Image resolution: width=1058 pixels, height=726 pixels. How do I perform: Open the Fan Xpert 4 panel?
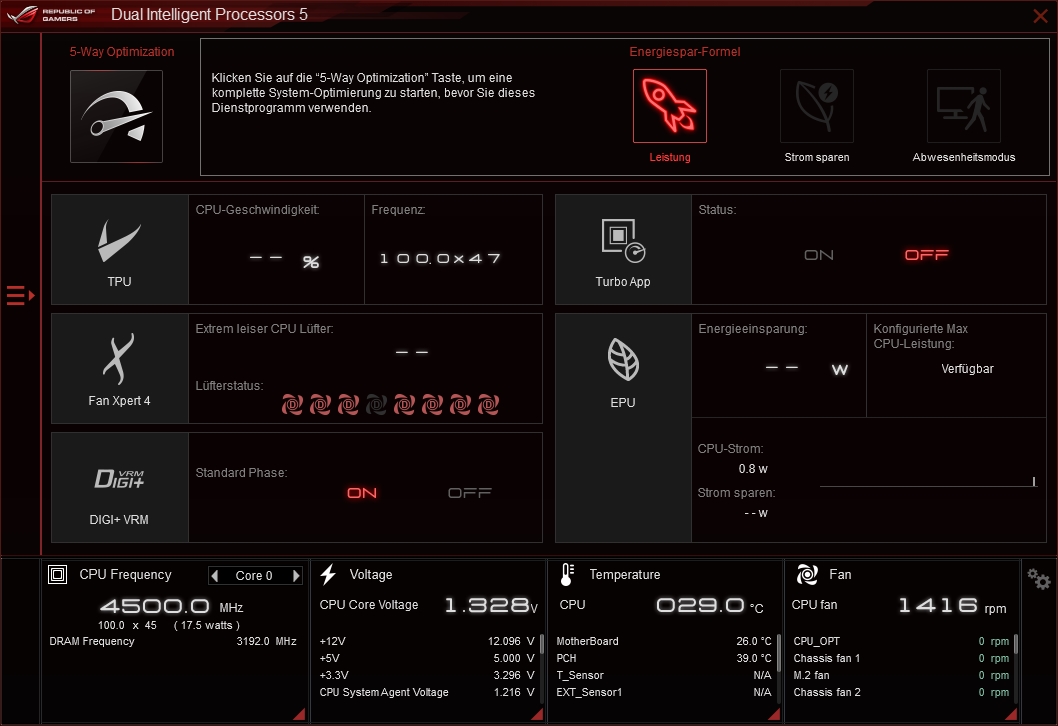point(119,368)
